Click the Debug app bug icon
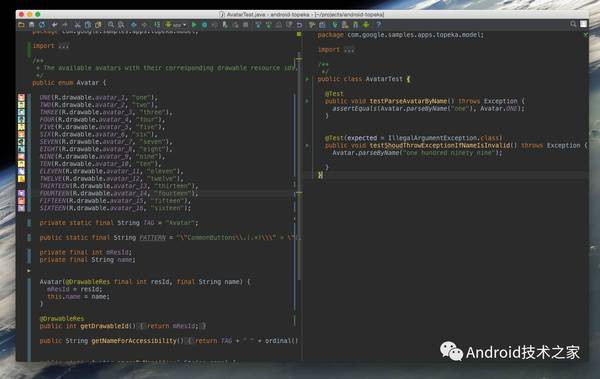The height and width of the screenshot is (379, 600). click(204, 25)
